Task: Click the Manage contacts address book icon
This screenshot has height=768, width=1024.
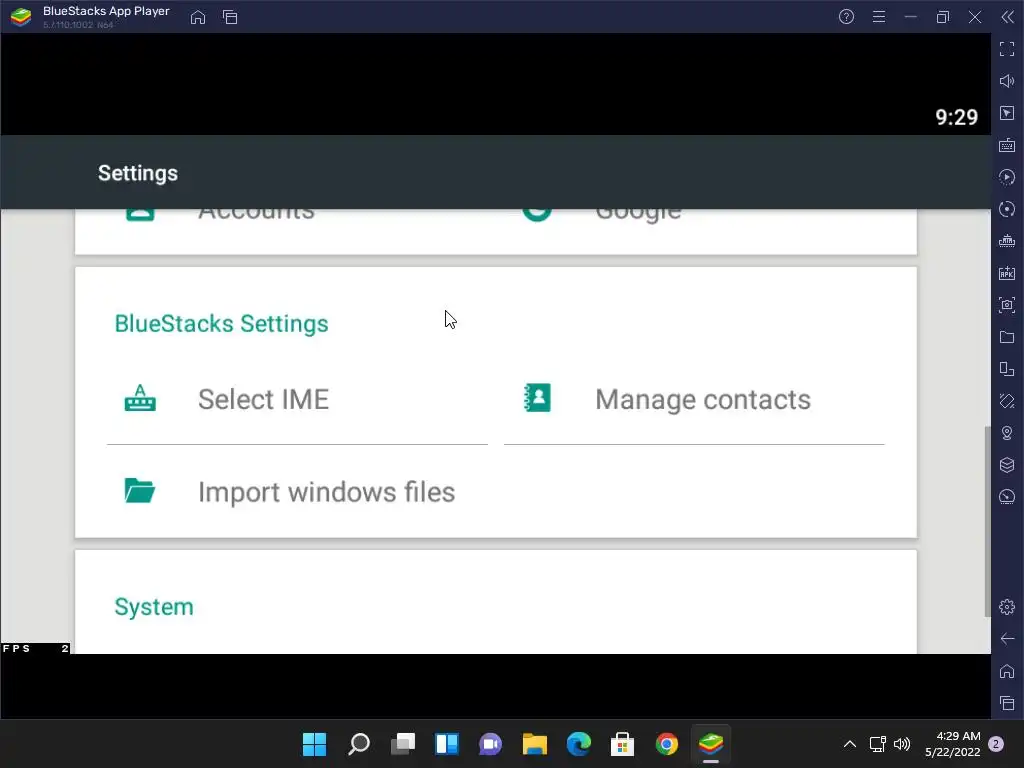Action: [537, 398]
